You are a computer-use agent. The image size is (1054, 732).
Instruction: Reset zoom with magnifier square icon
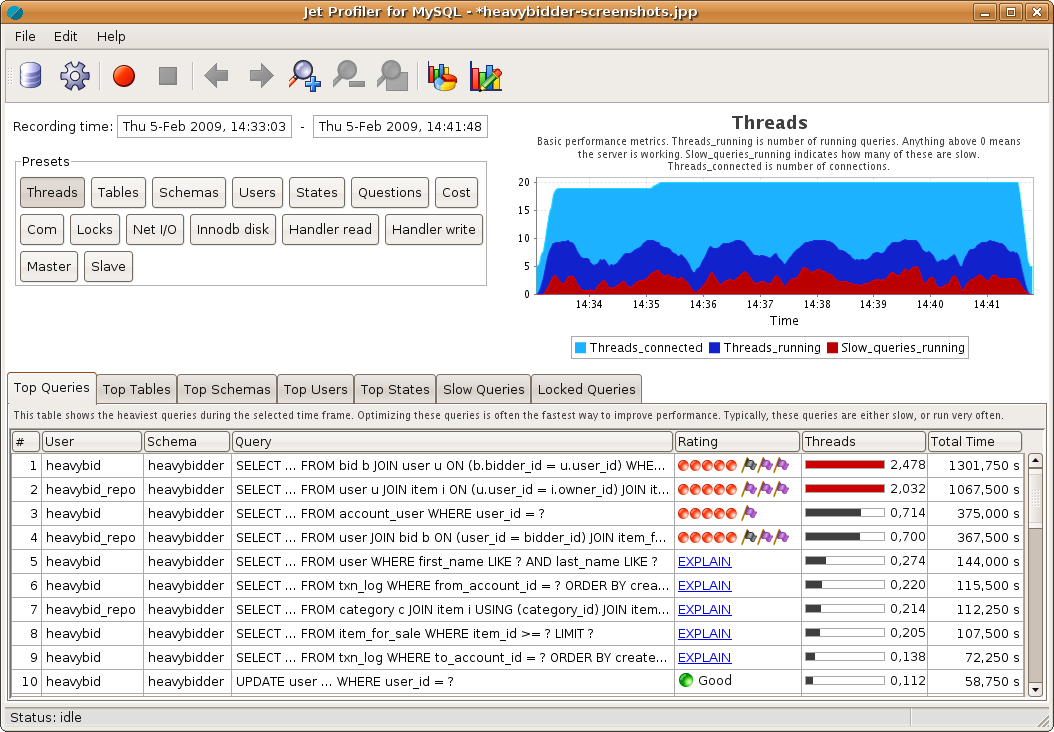(393, 75)
